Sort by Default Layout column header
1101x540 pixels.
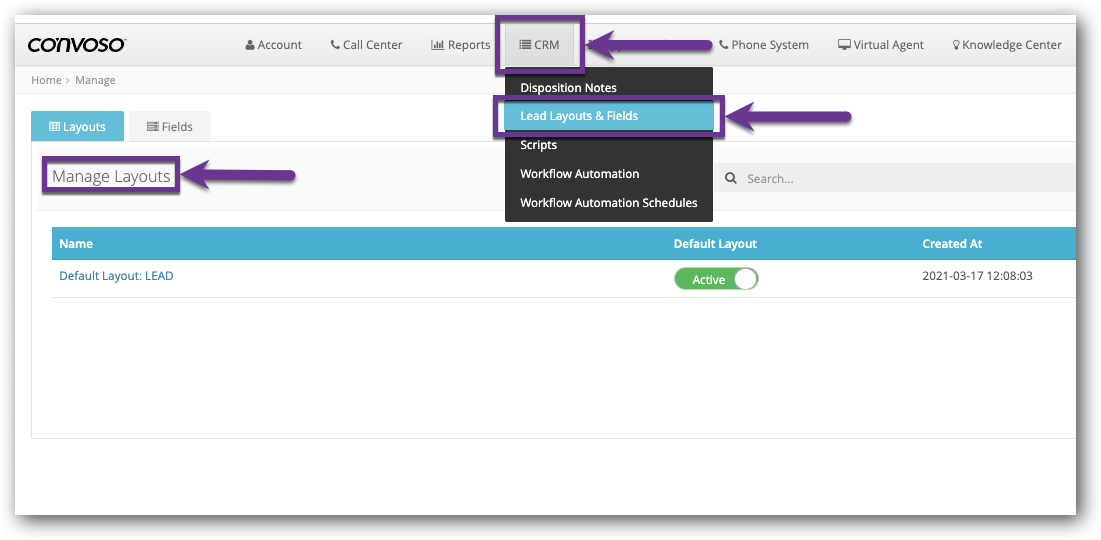[x=715, y=244]
